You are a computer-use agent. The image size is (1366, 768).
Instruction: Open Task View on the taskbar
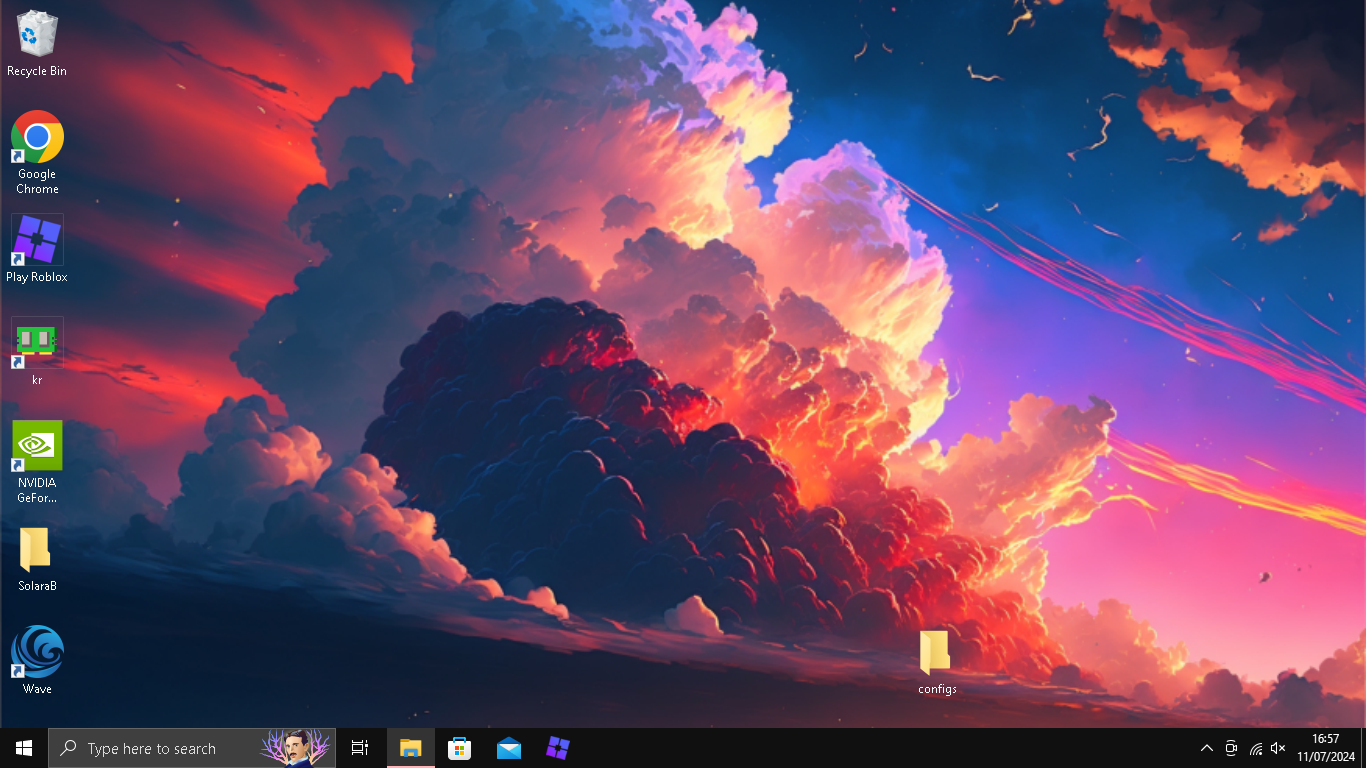pos(360,748)
